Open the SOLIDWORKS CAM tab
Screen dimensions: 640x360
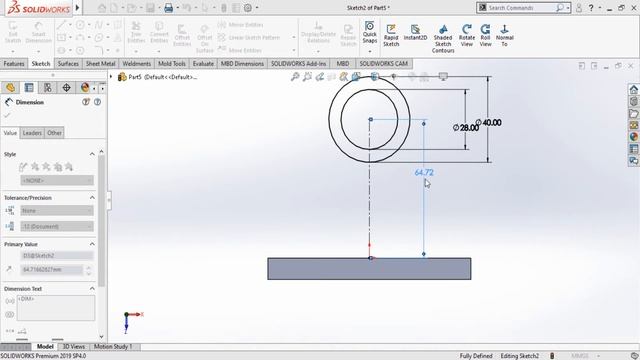tap(384, 64)
